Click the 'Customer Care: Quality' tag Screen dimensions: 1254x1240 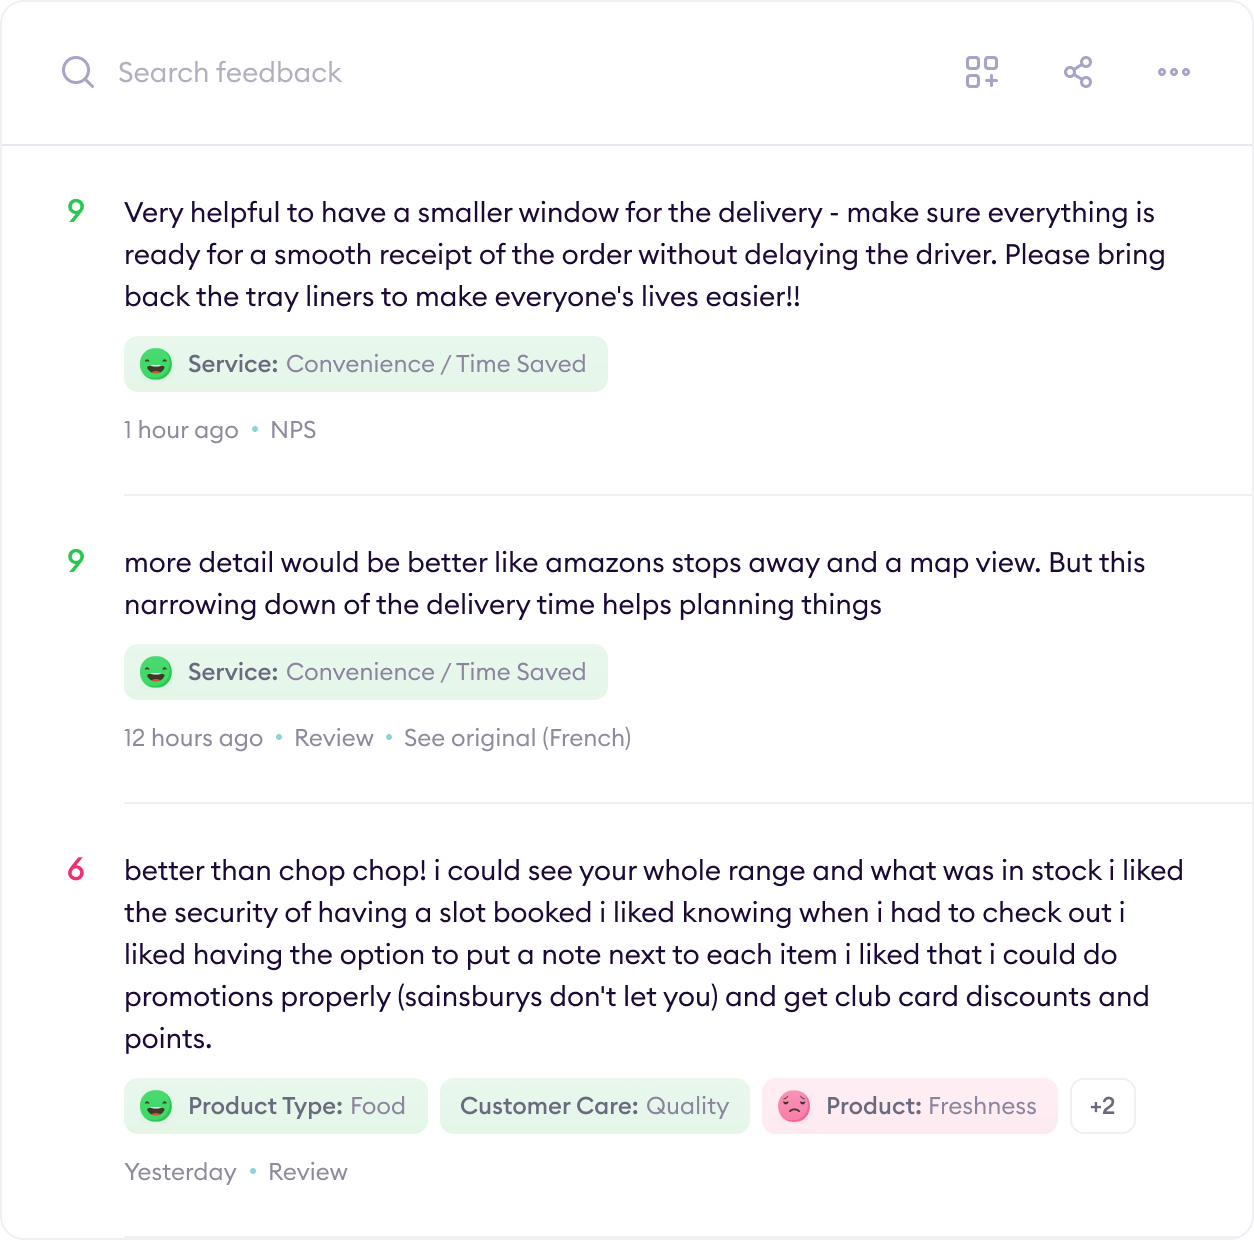click(594, 1106)
